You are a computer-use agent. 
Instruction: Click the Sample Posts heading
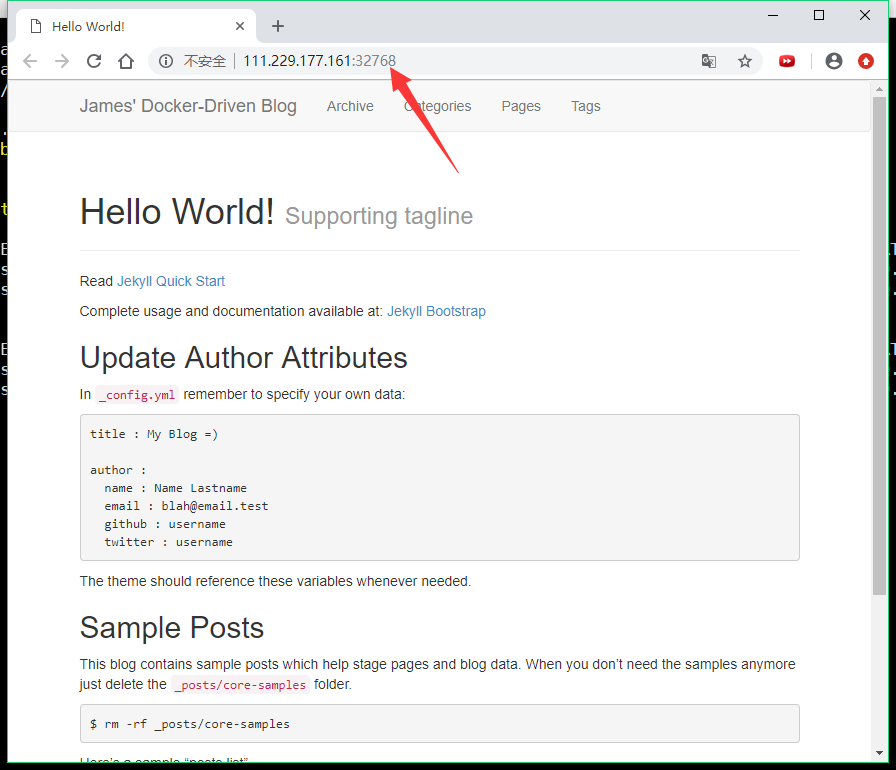point(172,628)
